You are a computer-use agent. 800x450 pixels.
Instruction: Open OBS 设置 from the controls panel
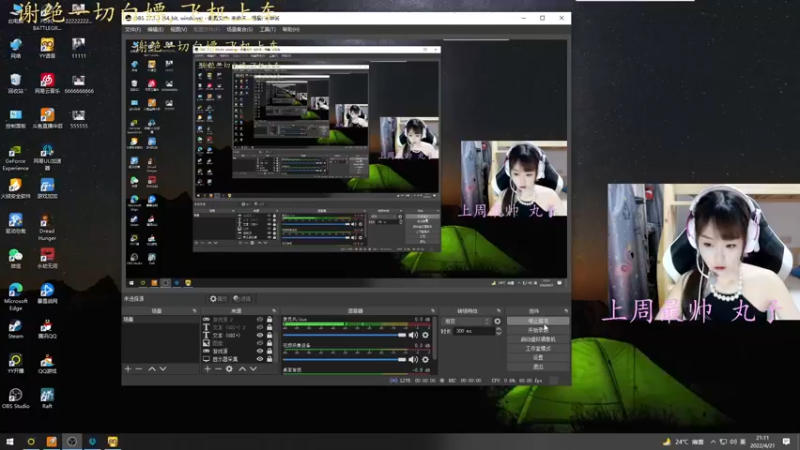pyautogui.click(x=538, y=358)
